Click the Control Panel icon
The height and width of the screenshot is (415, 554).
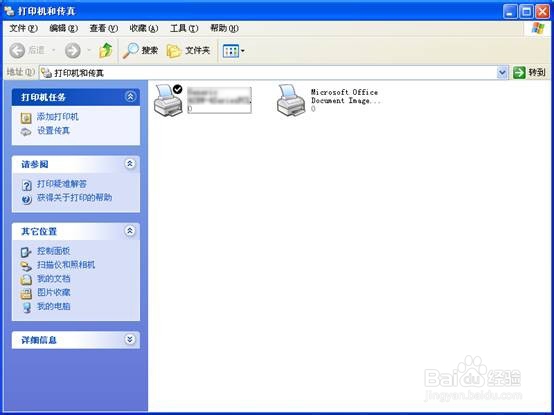pos(26,252)
